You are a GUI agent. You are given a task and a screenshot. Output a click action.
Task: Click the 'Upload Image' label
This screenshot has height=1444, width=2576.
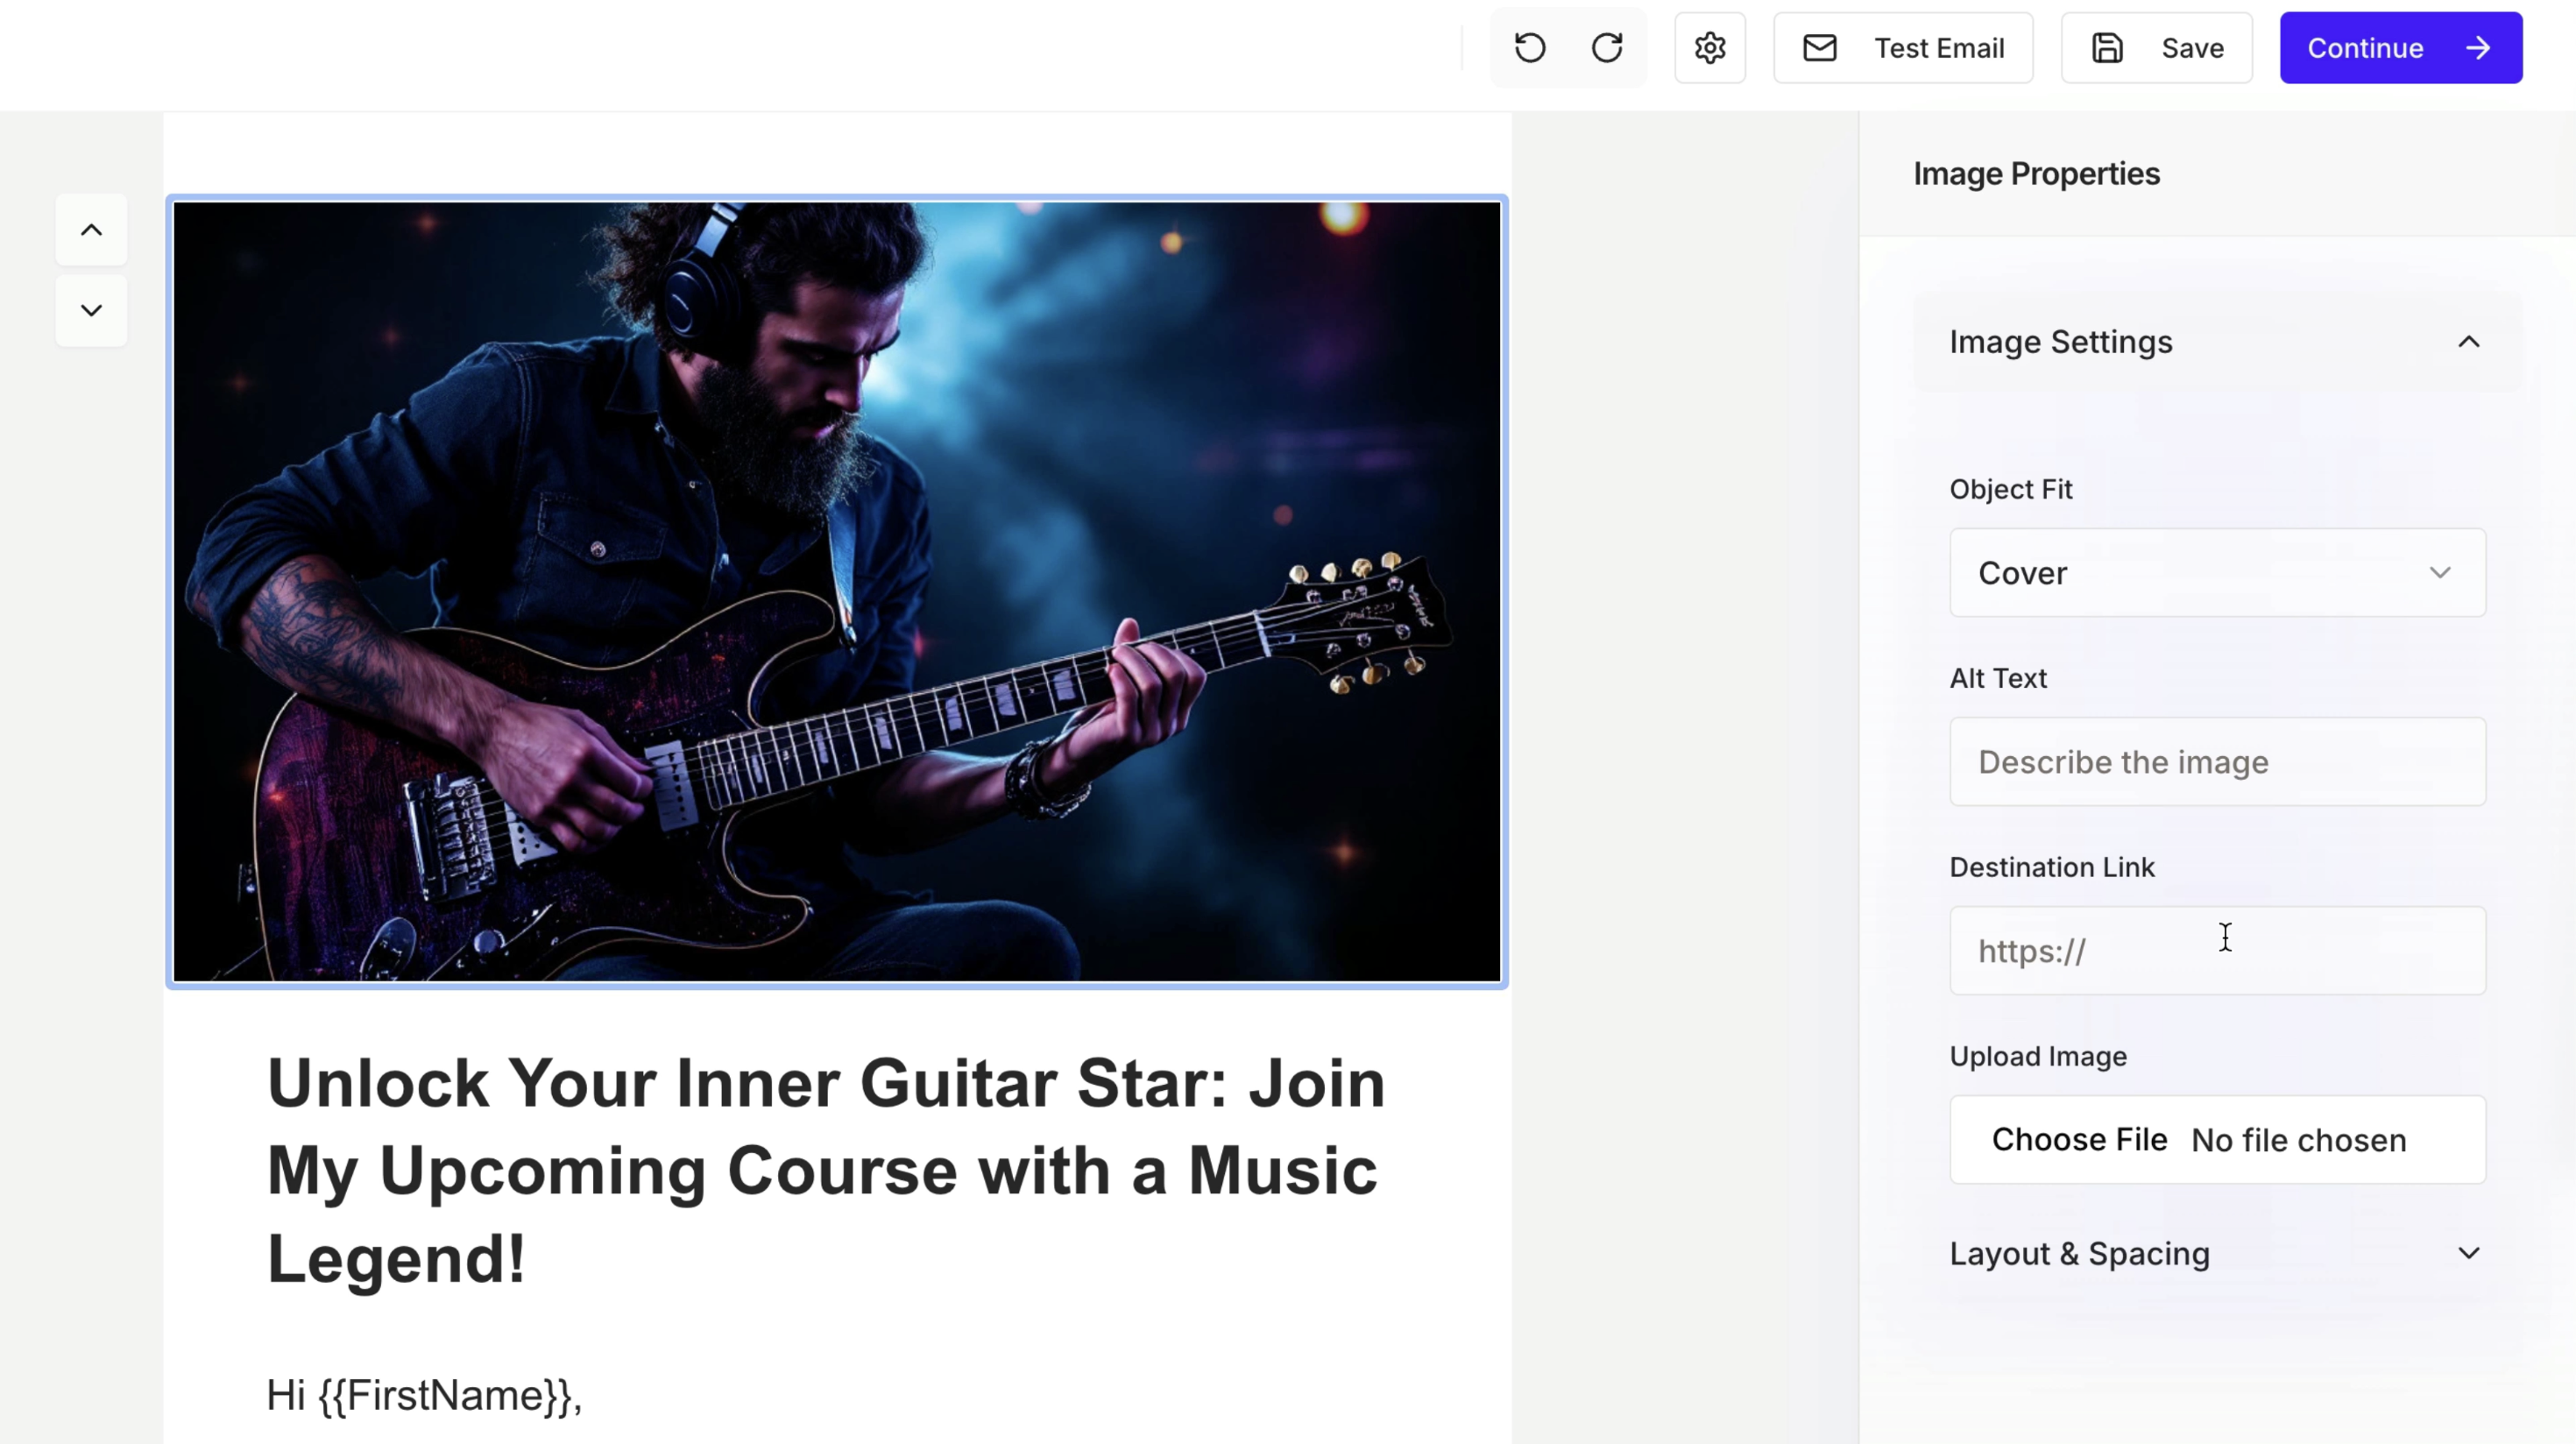(2037, 1057)
